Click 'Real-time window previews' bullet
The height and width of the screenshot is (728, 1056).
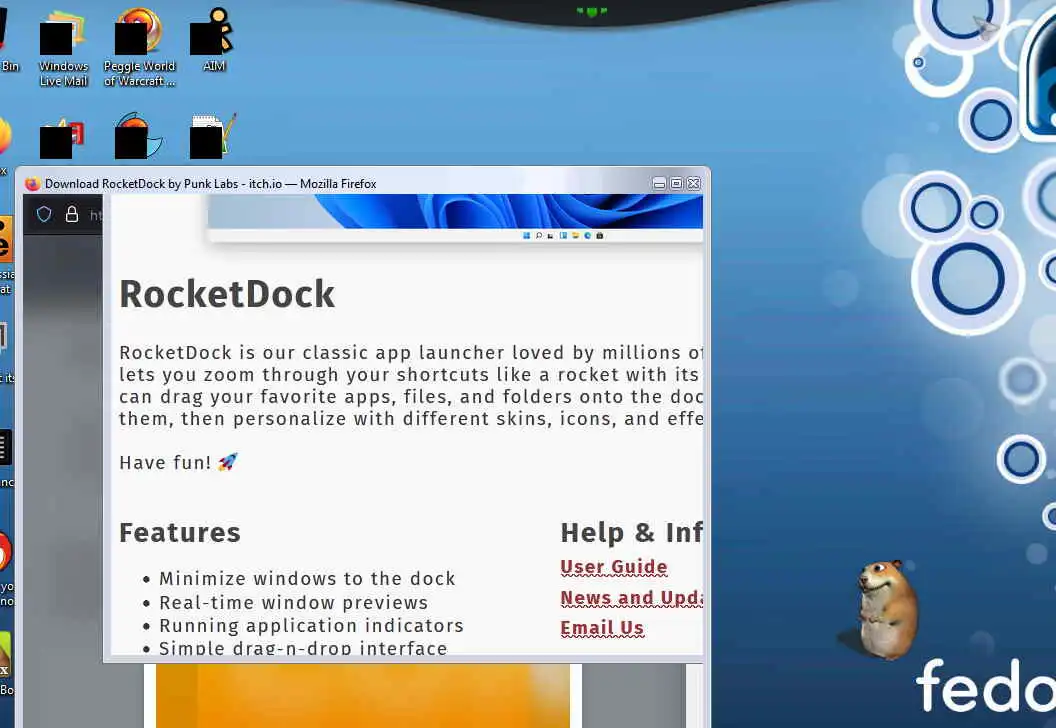[294, 603]
